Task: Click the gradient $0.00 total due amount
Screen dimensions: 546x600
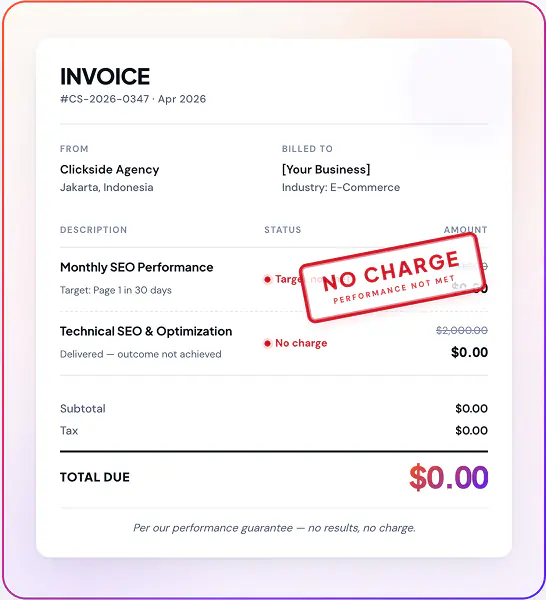Action: pos(449,477)
